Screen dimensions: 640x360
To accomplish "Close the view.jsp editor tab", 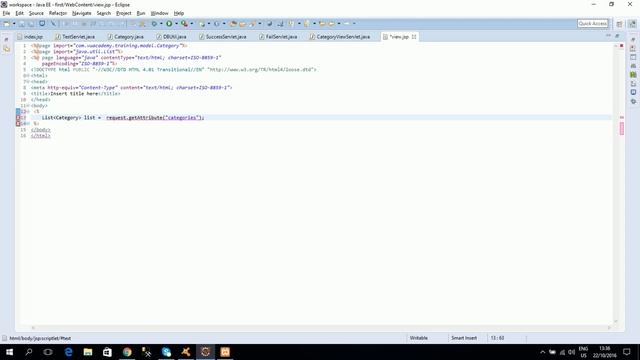I will tap(414, 37).
